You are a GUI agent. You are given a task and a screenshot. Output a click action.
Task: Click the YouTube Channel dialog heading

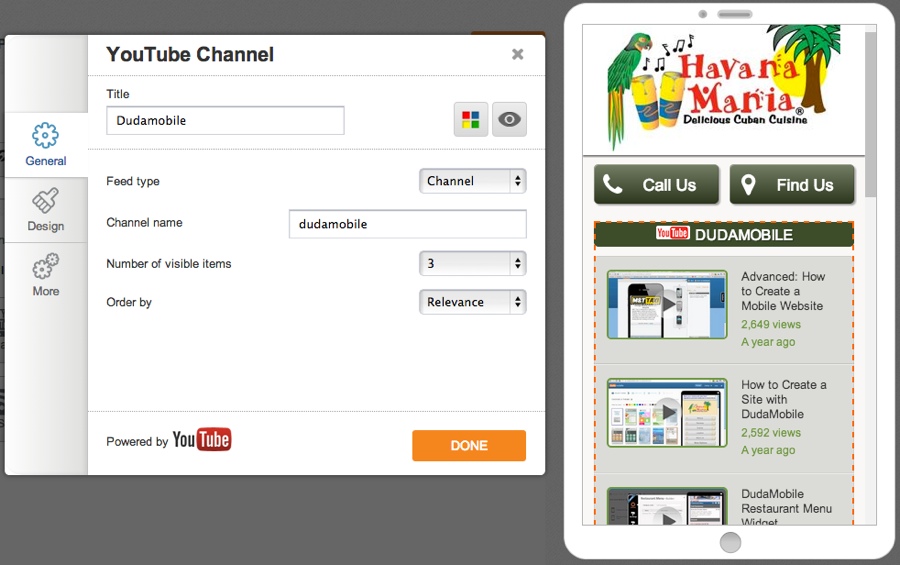click(x=190, y=55)
